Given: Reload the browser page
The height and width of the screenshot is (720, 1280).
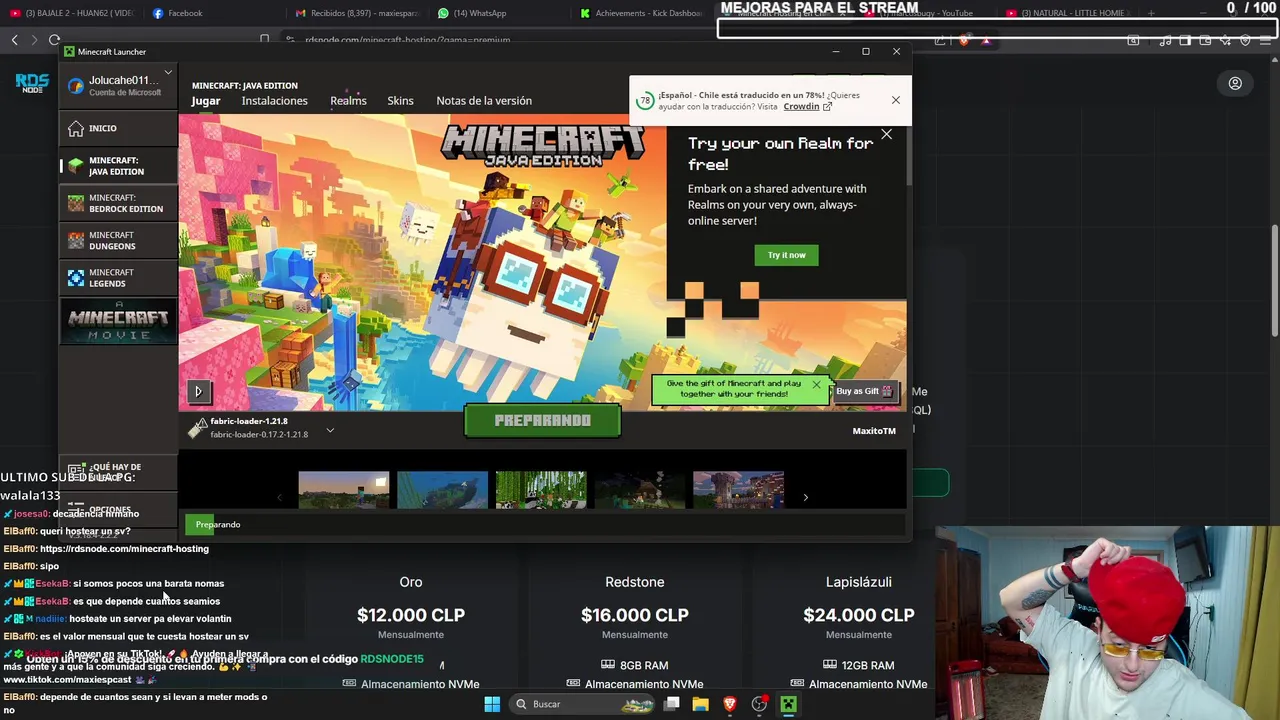Looking at the screenshot, I should [54, 40].
